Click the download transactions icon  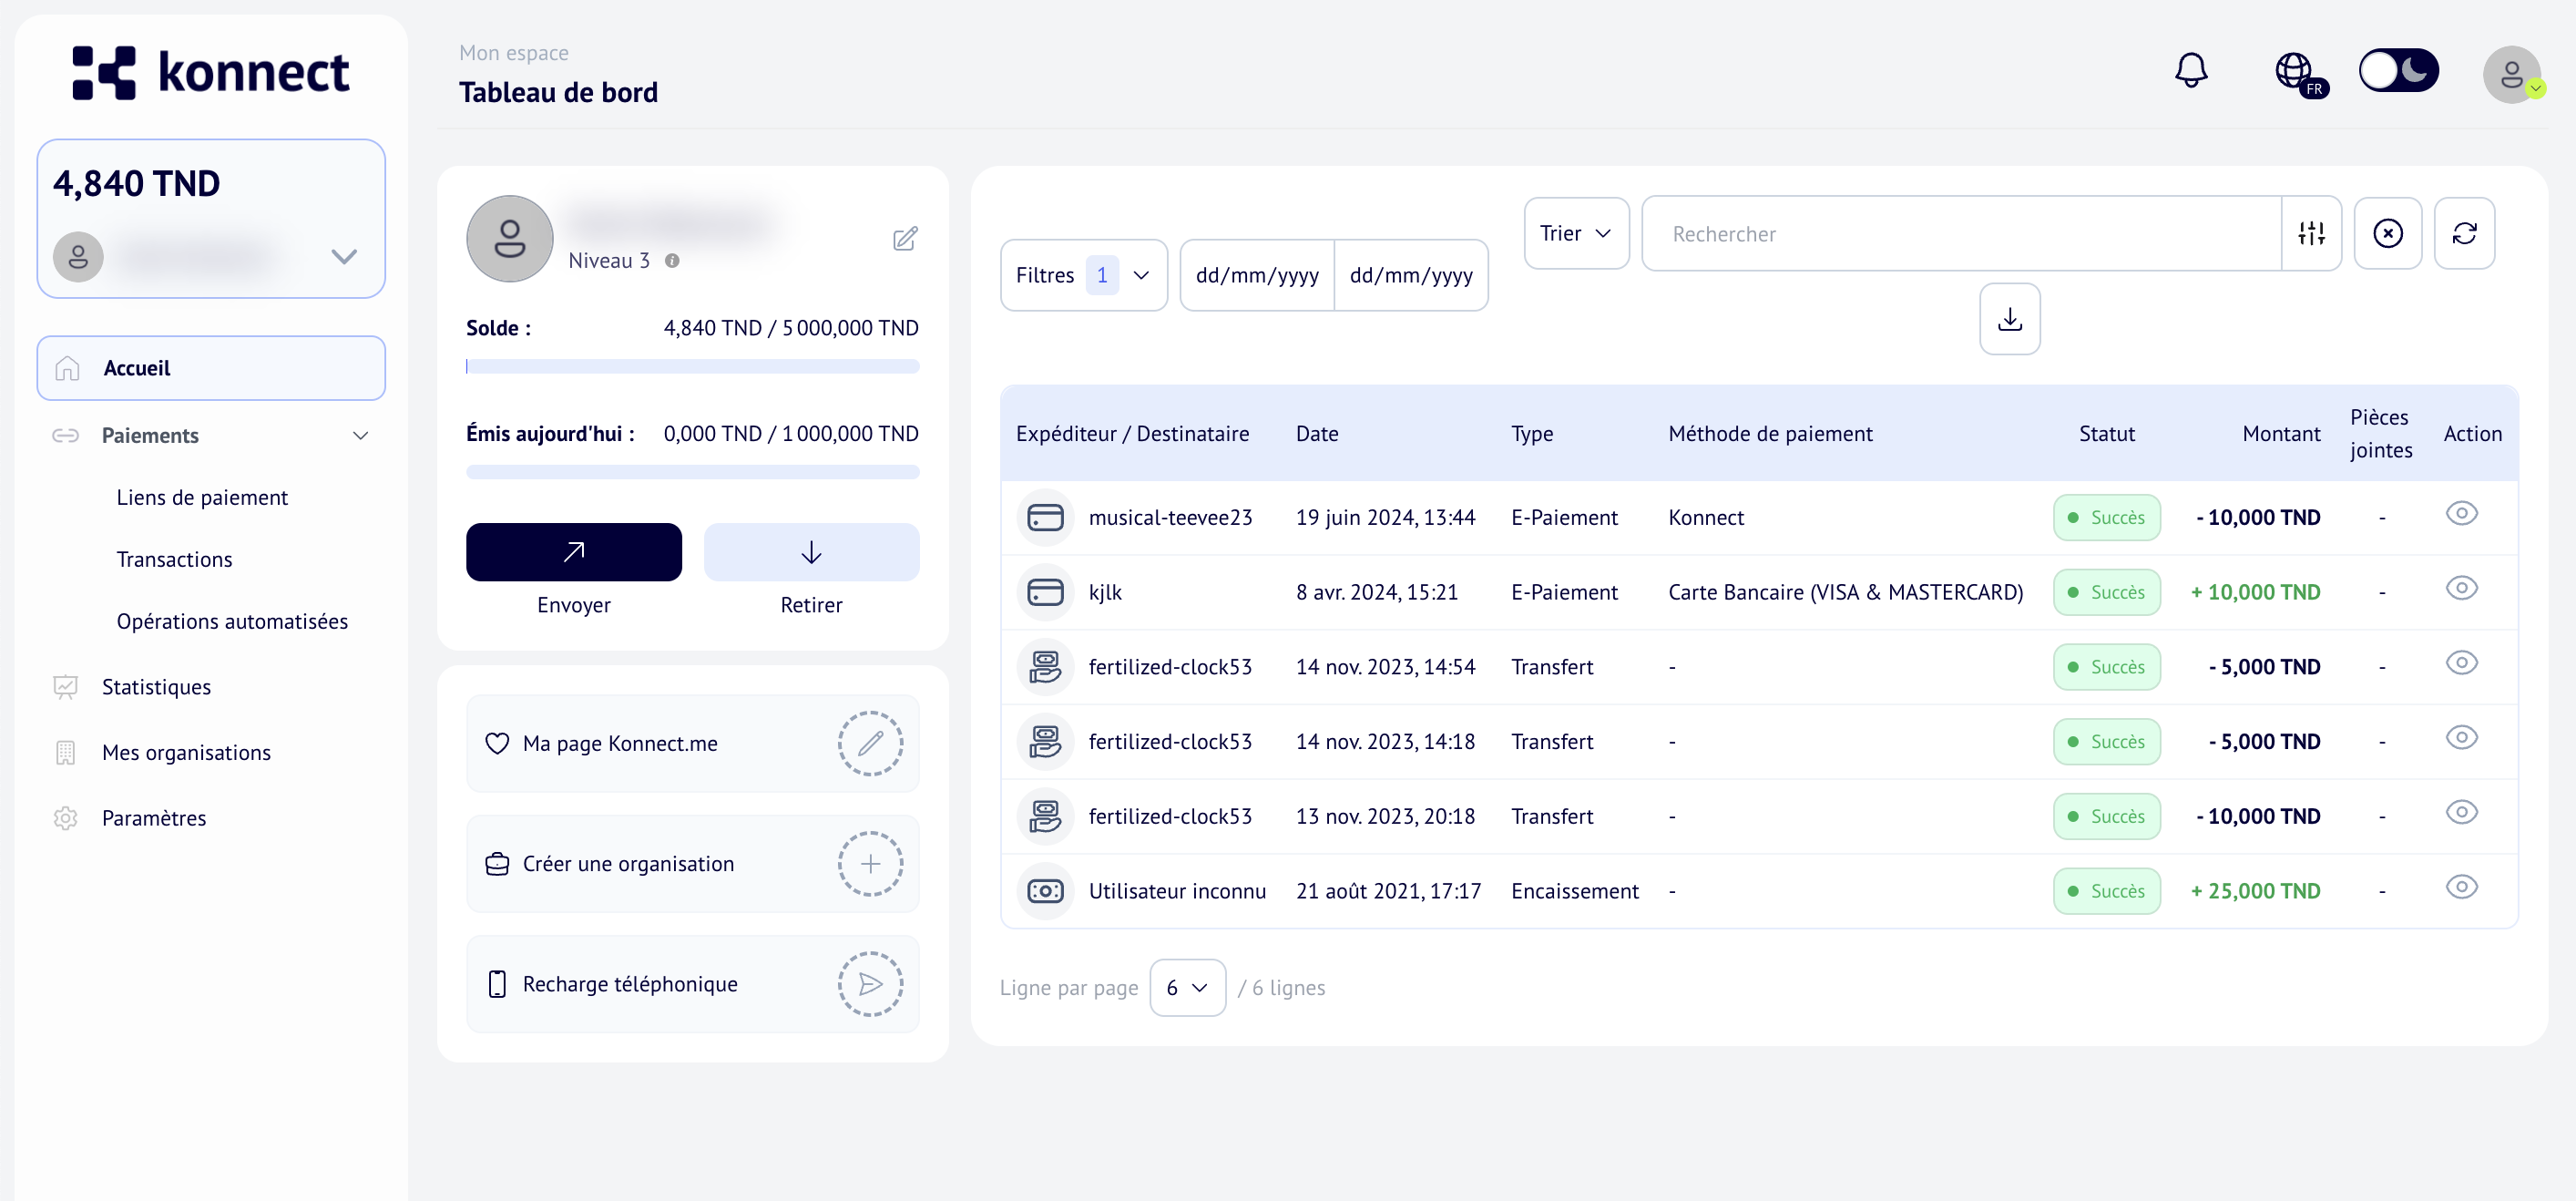point(2009,319)
